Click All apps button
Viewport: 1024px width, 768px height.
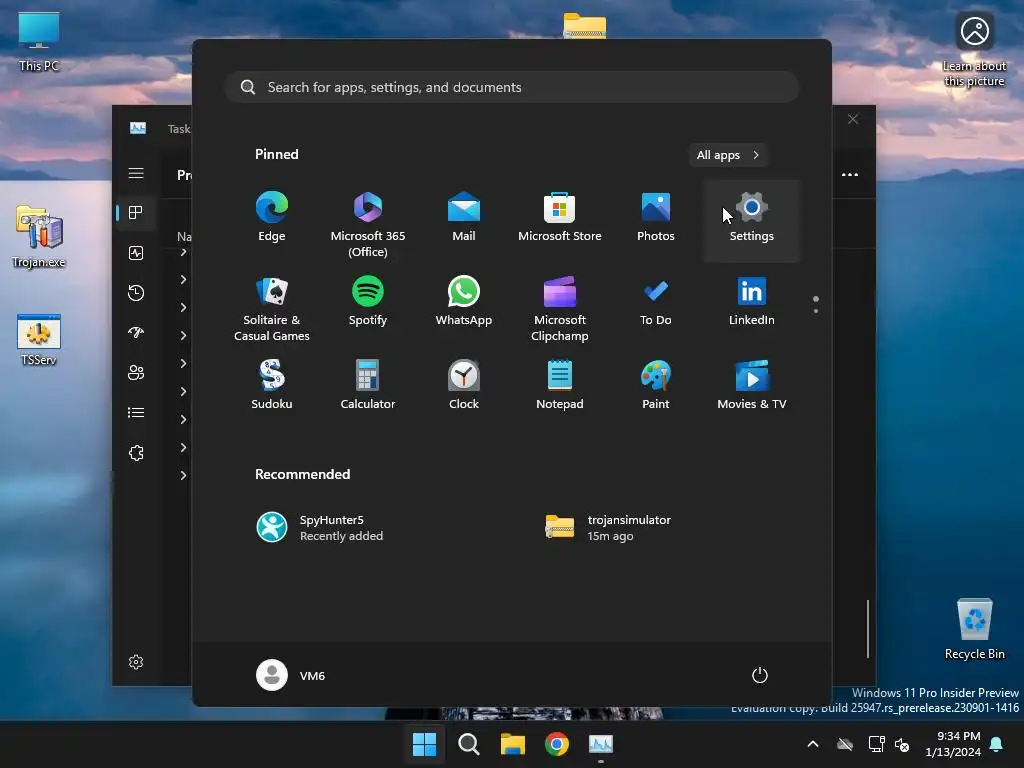point(728,155)
